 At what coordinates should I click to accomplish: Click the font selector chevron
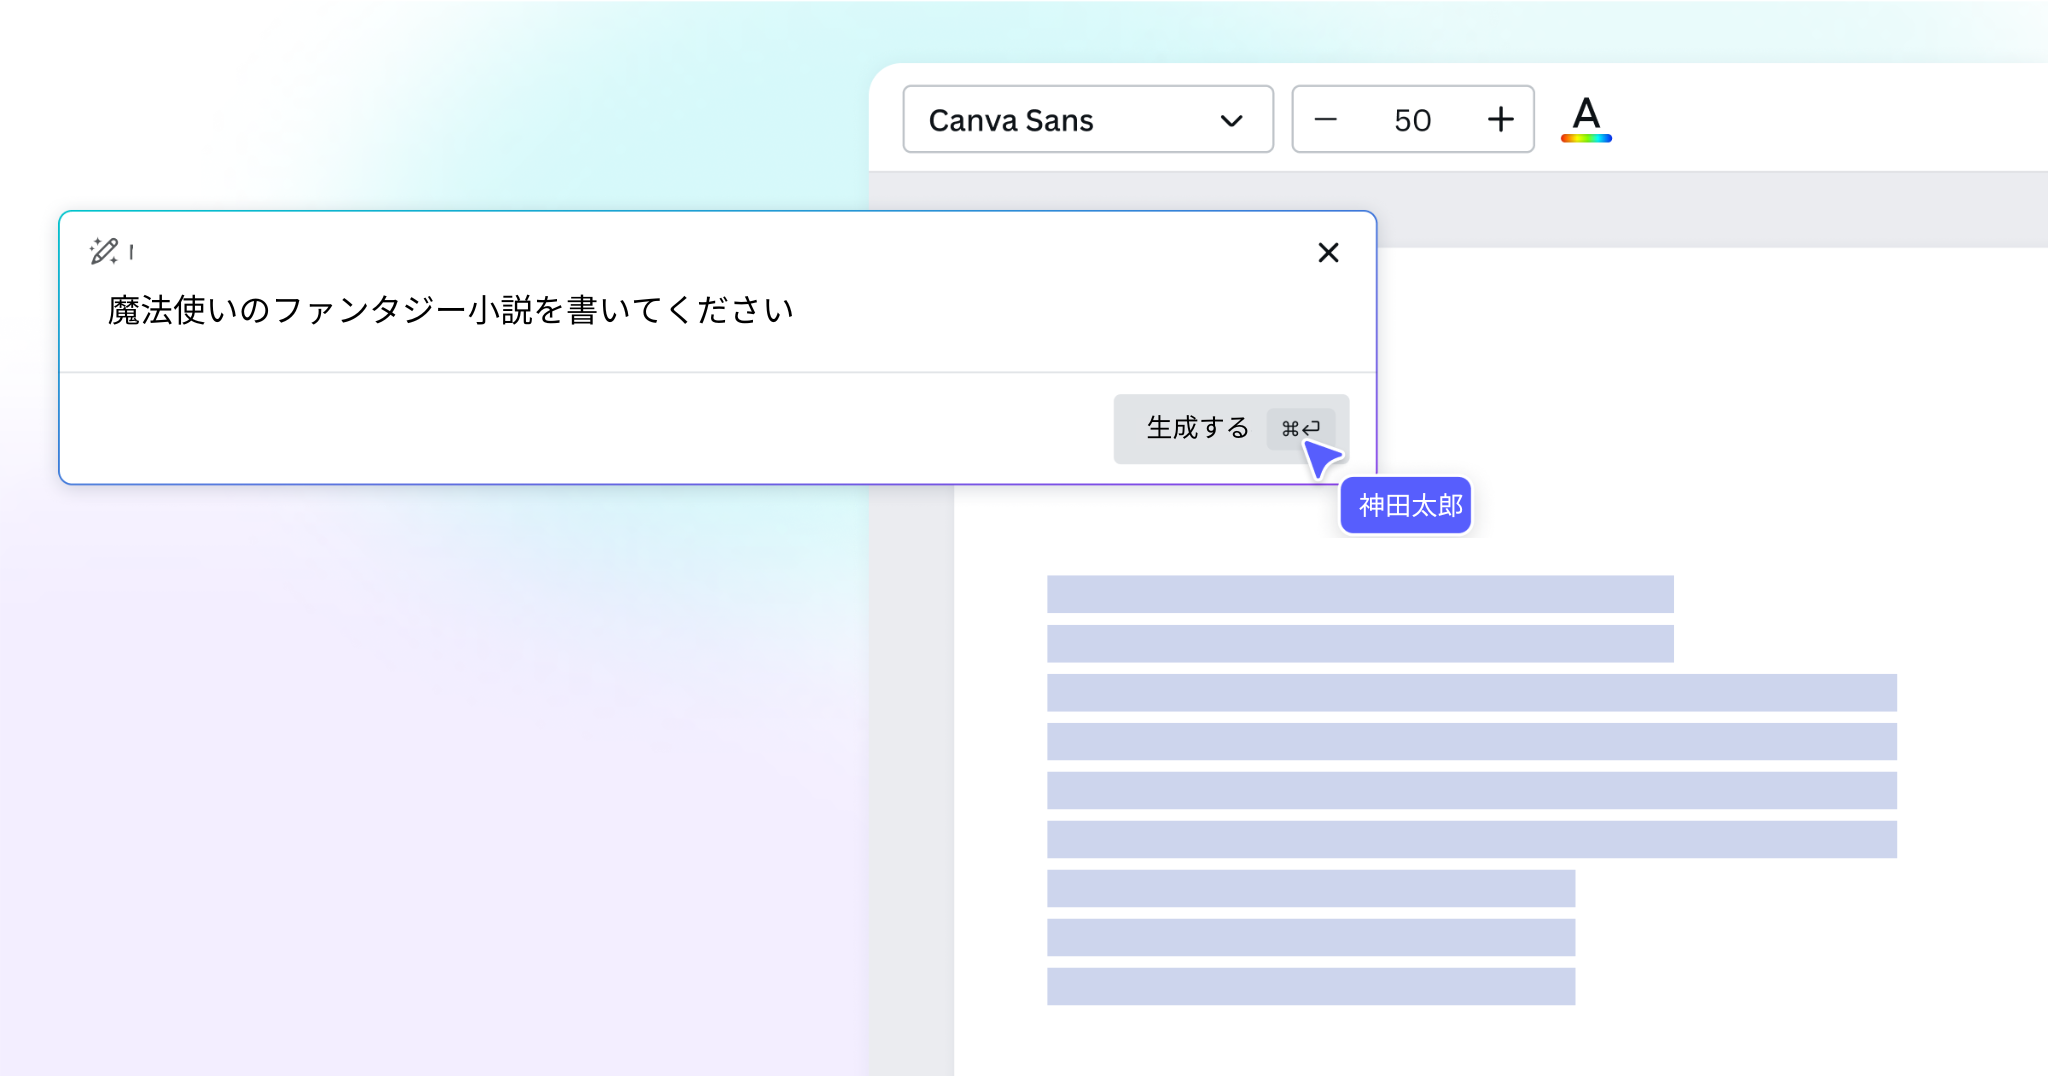pos(1232,119)
